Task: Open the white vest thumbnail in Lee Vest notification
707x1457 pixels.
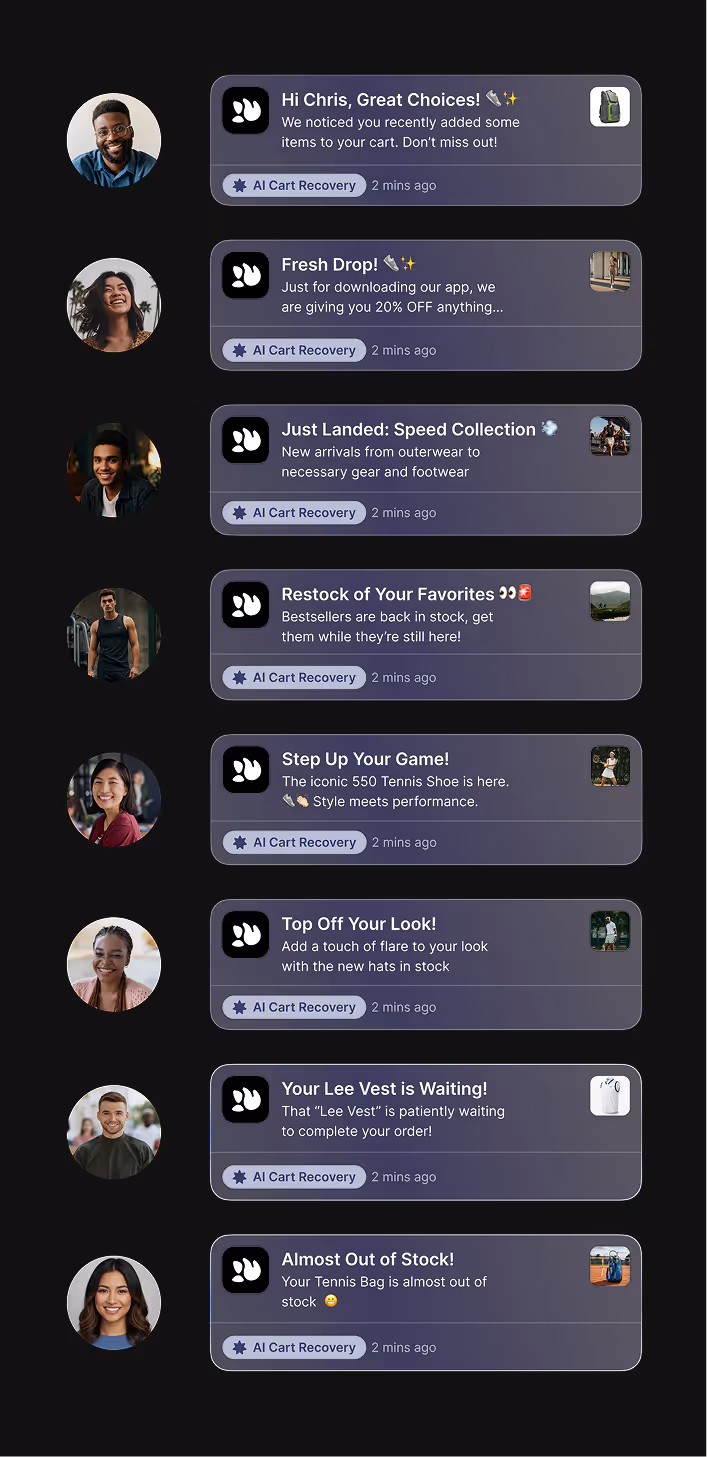Action: pos(610,1096)
